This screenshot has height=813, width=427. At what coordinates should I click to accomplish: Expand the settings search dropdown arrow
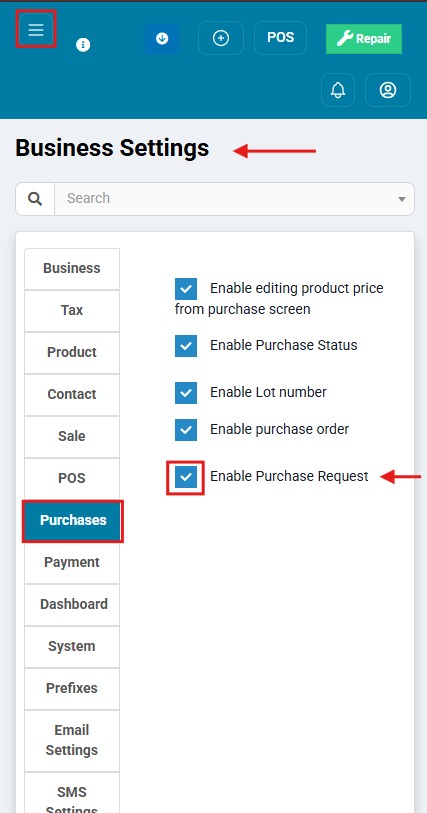[x=401, y=199]
